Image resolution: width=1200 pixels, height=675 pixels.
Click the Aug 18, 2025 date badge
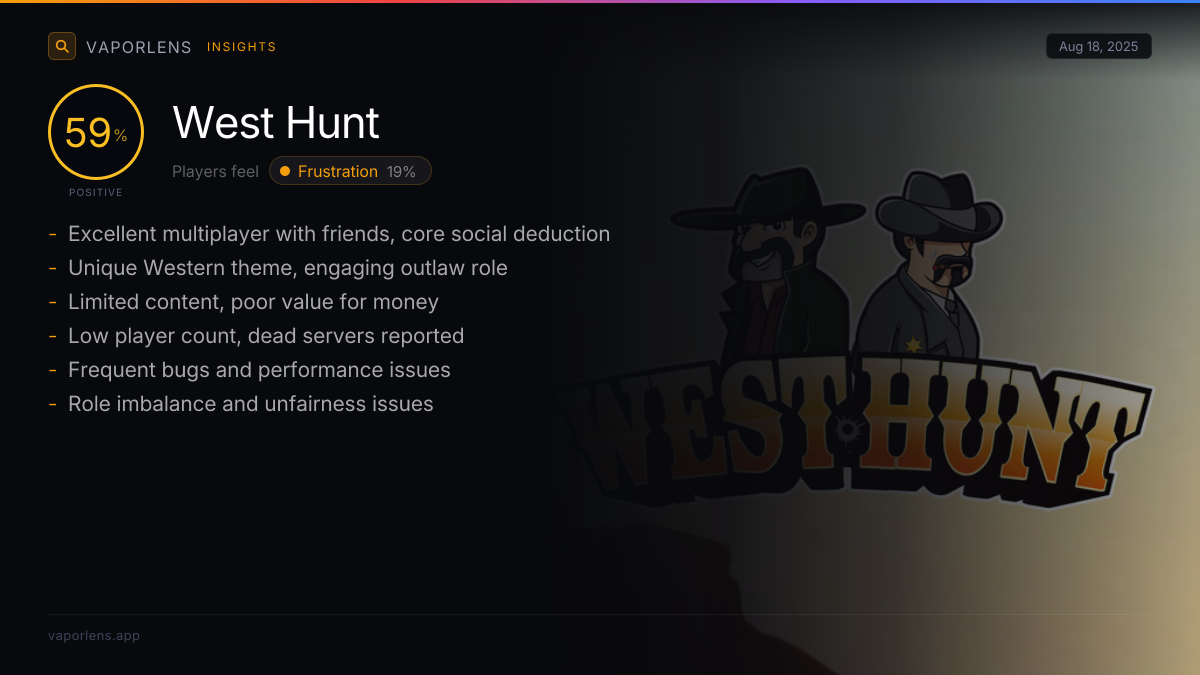coord(1098,46)
